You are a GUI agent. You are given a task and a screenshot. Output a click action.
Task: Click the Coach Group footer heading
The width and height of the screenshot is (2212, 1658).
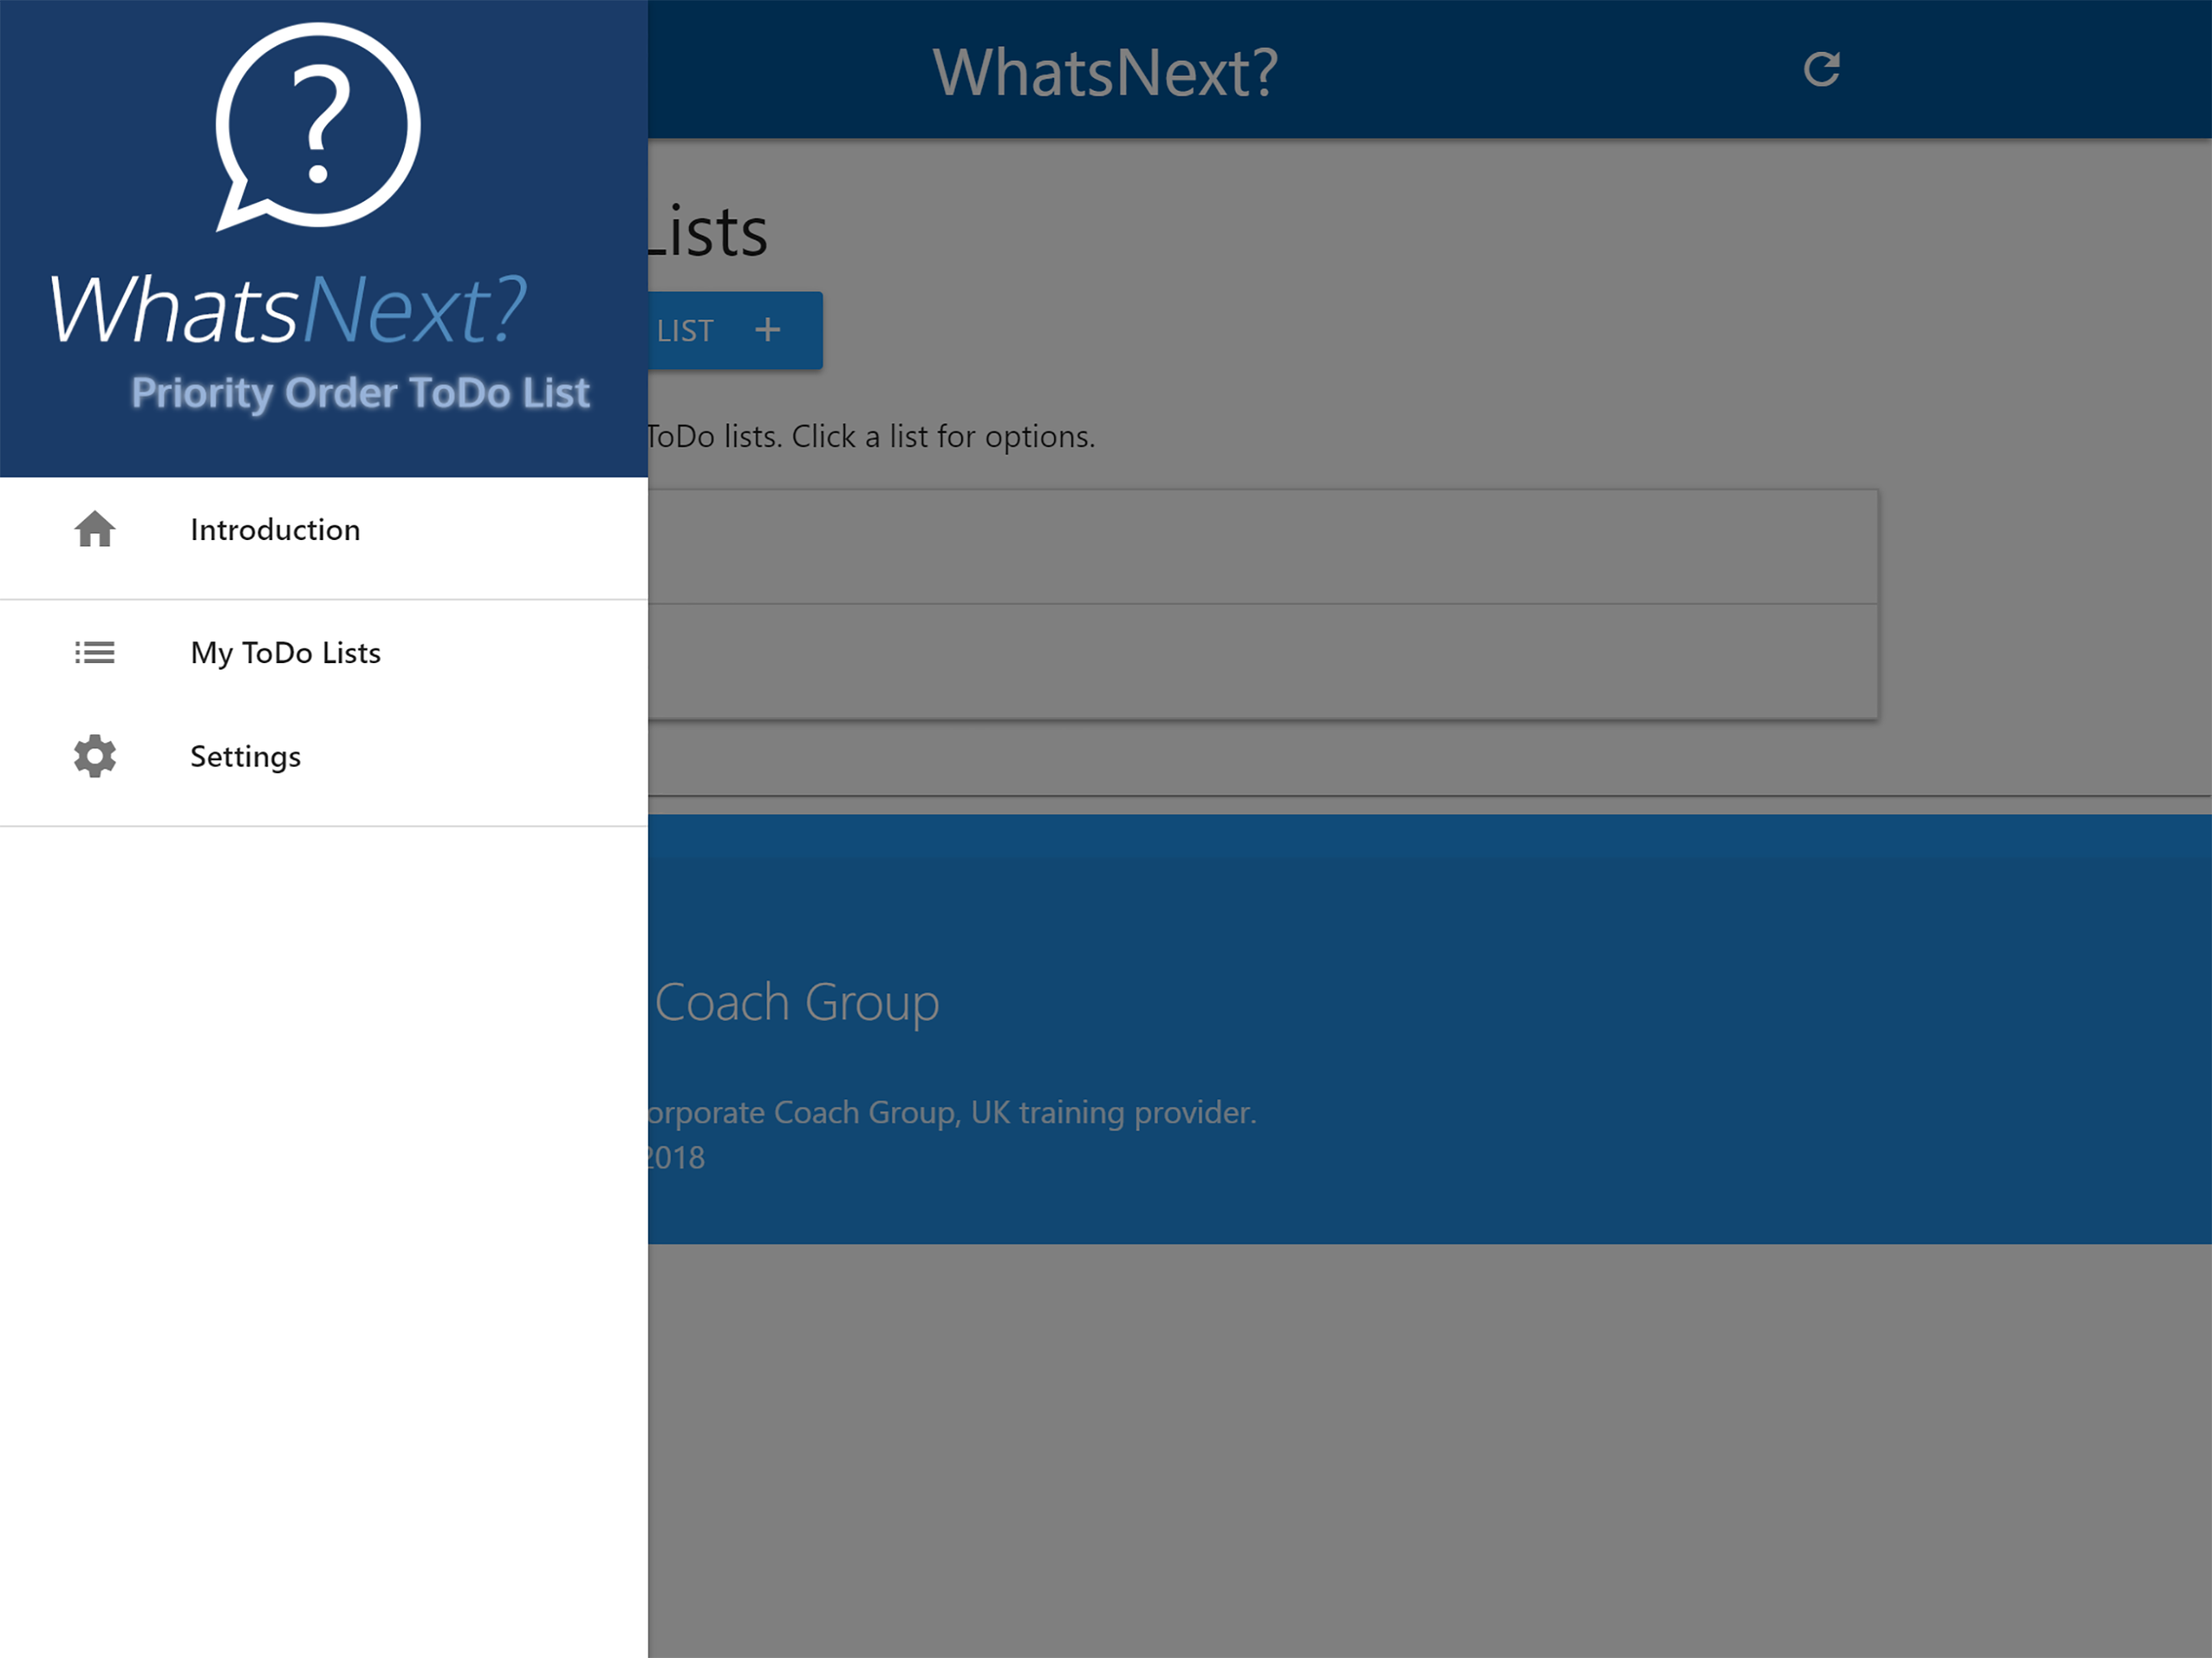(x=796, y=1003)
